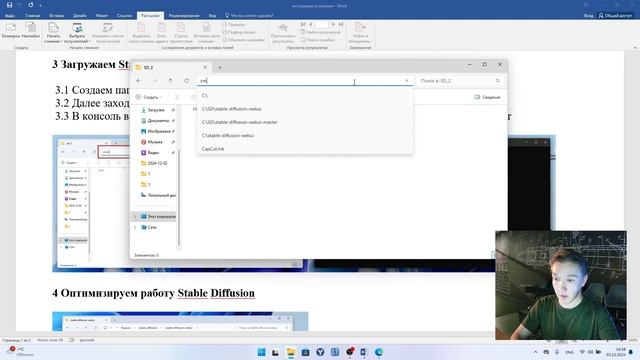Screen dimensions: 640x360
Task: Click the 'Stable Diffusion' heading in document
Action: (216, 293)
